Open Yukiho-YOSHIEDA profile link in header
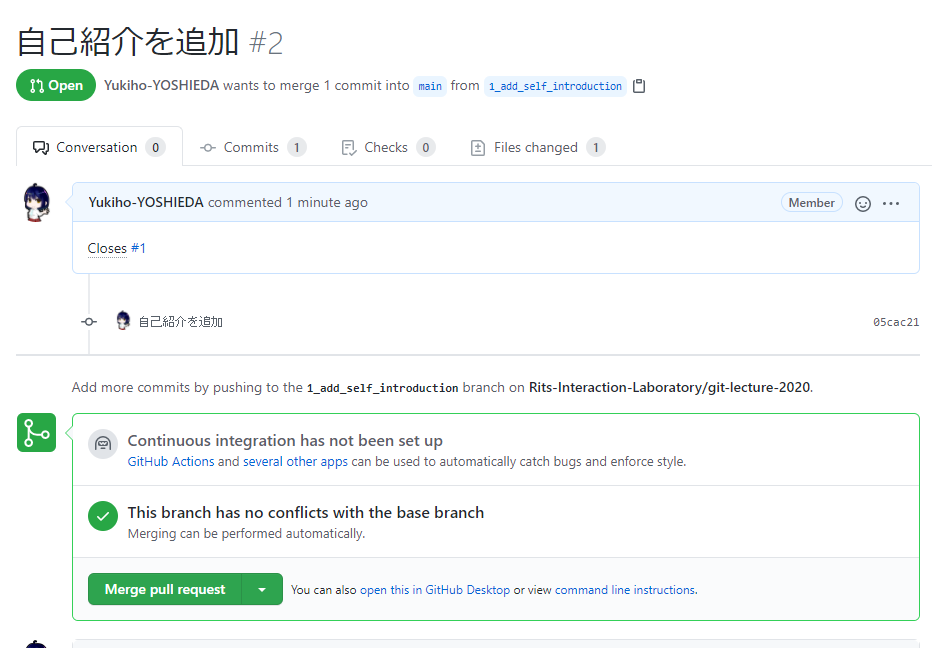932x648 pixels. click(162, 85)
